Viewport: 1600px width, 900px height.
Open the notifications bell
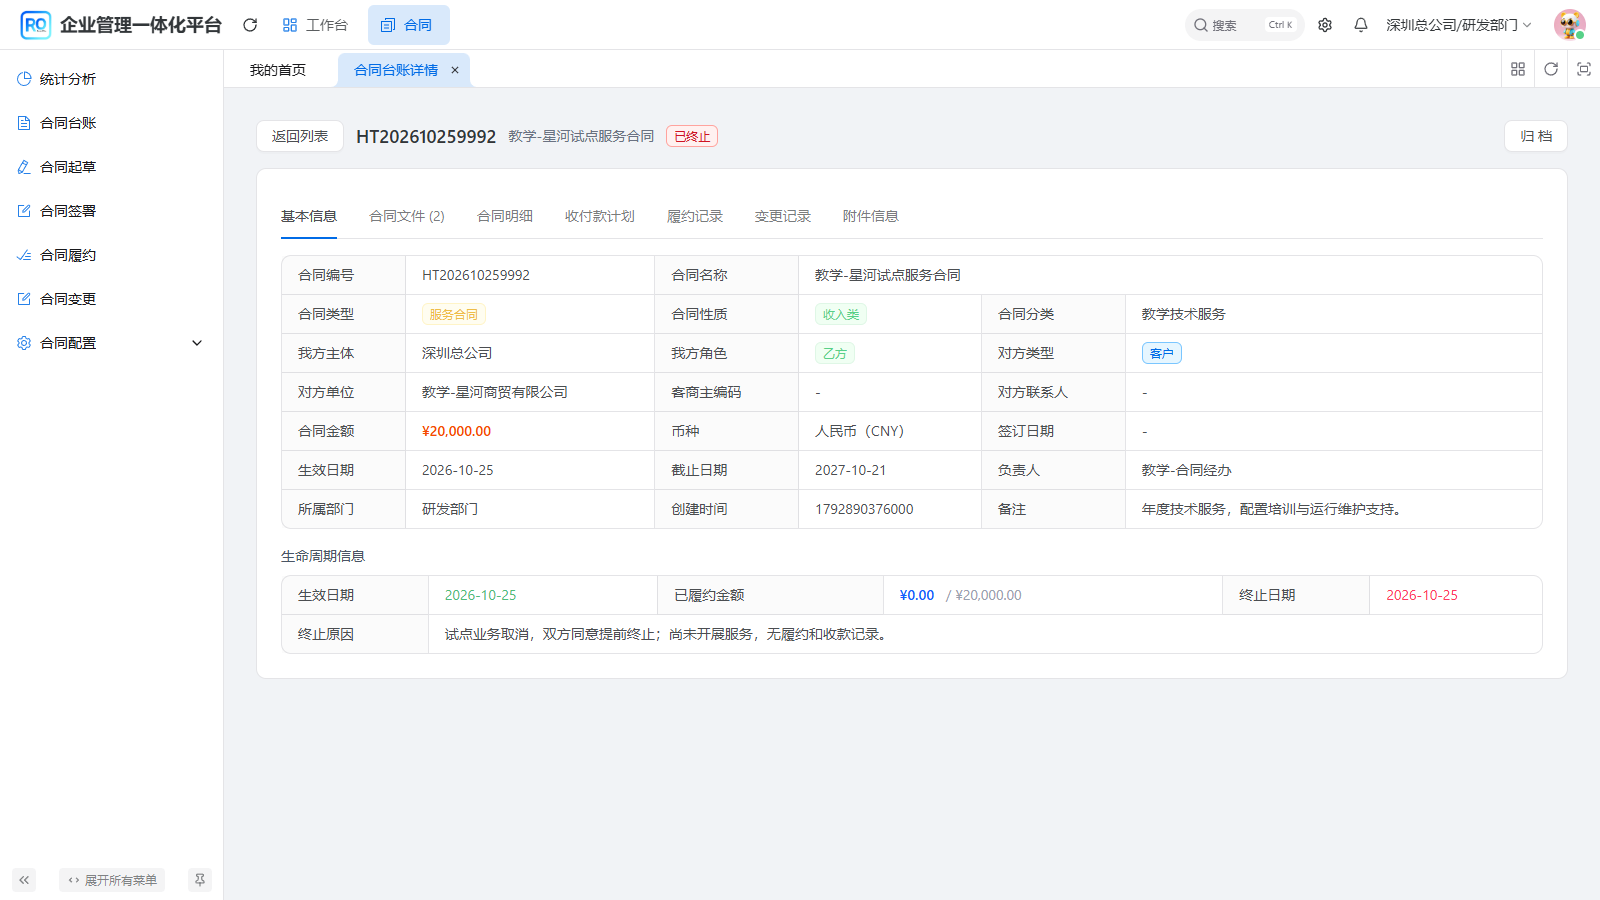coord(1361,25)
